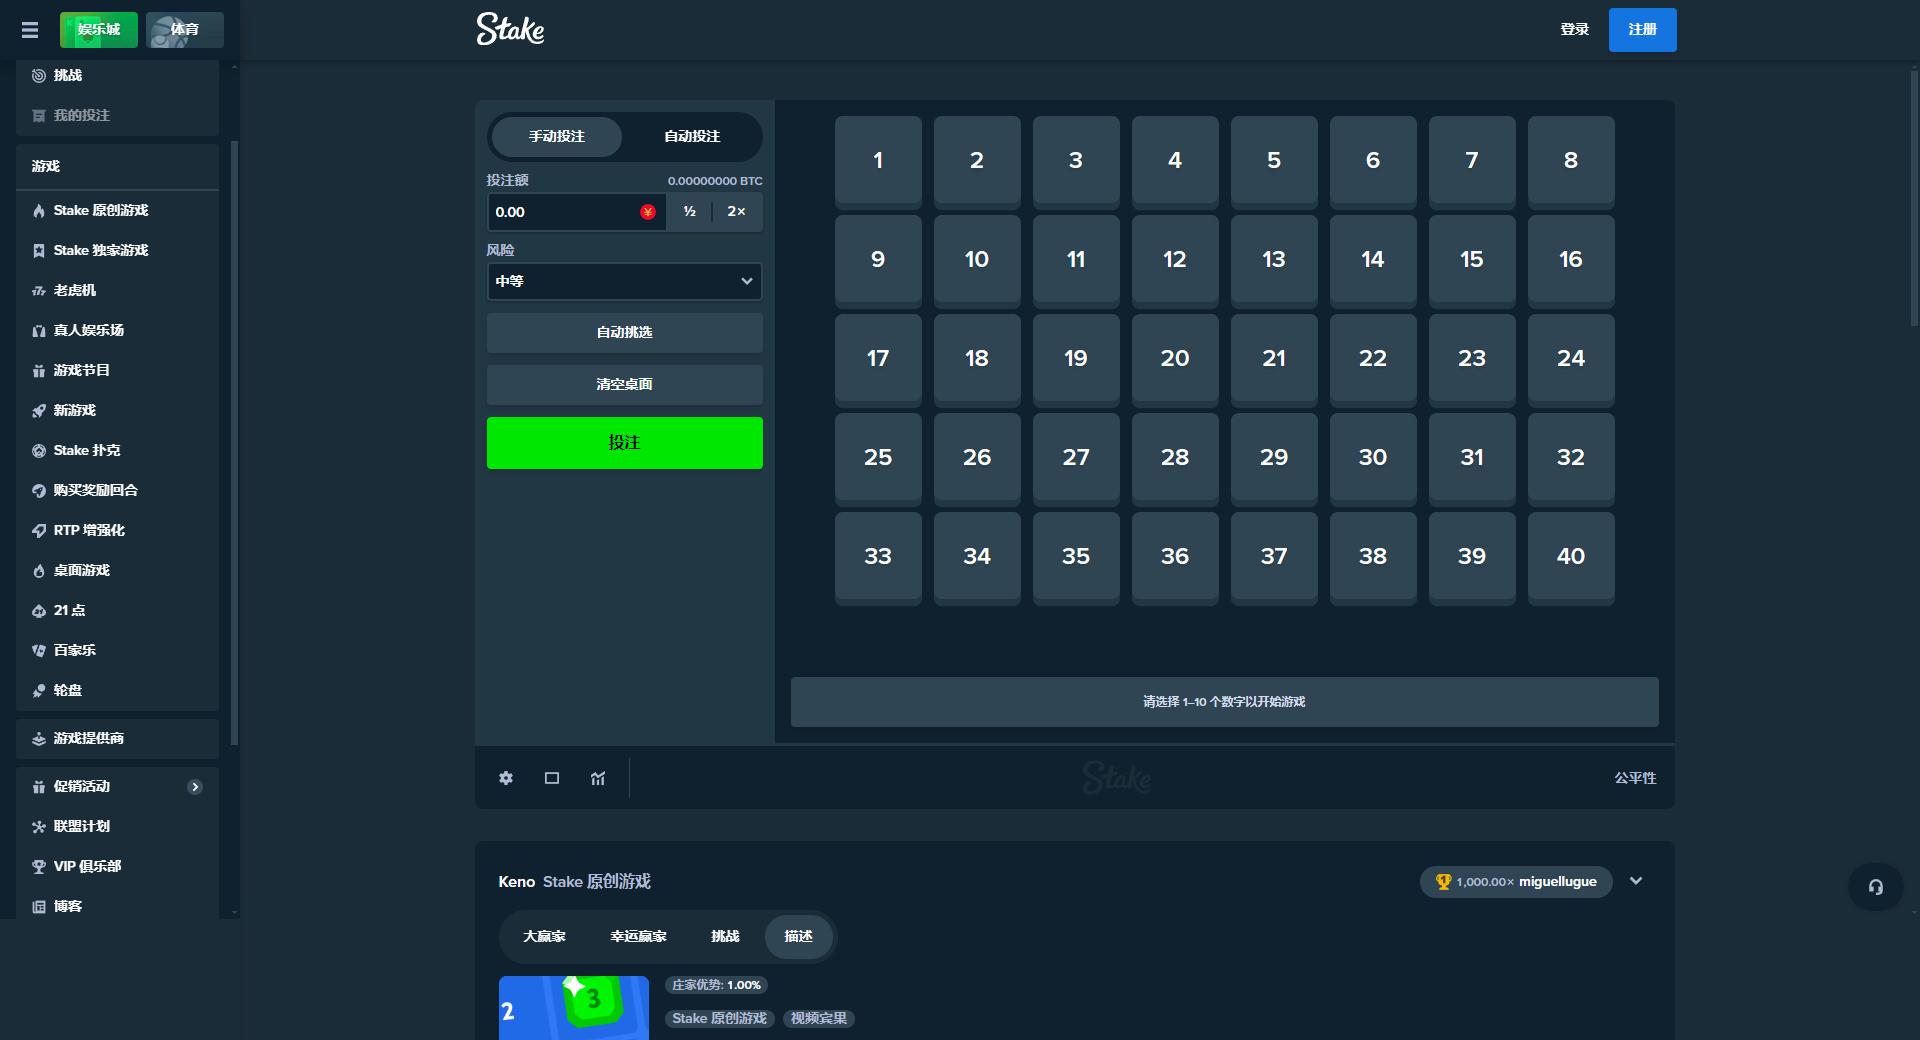Viewport: 1920px width, 1040px height.
Task: Select Keno number 20
Action: 1175,359
